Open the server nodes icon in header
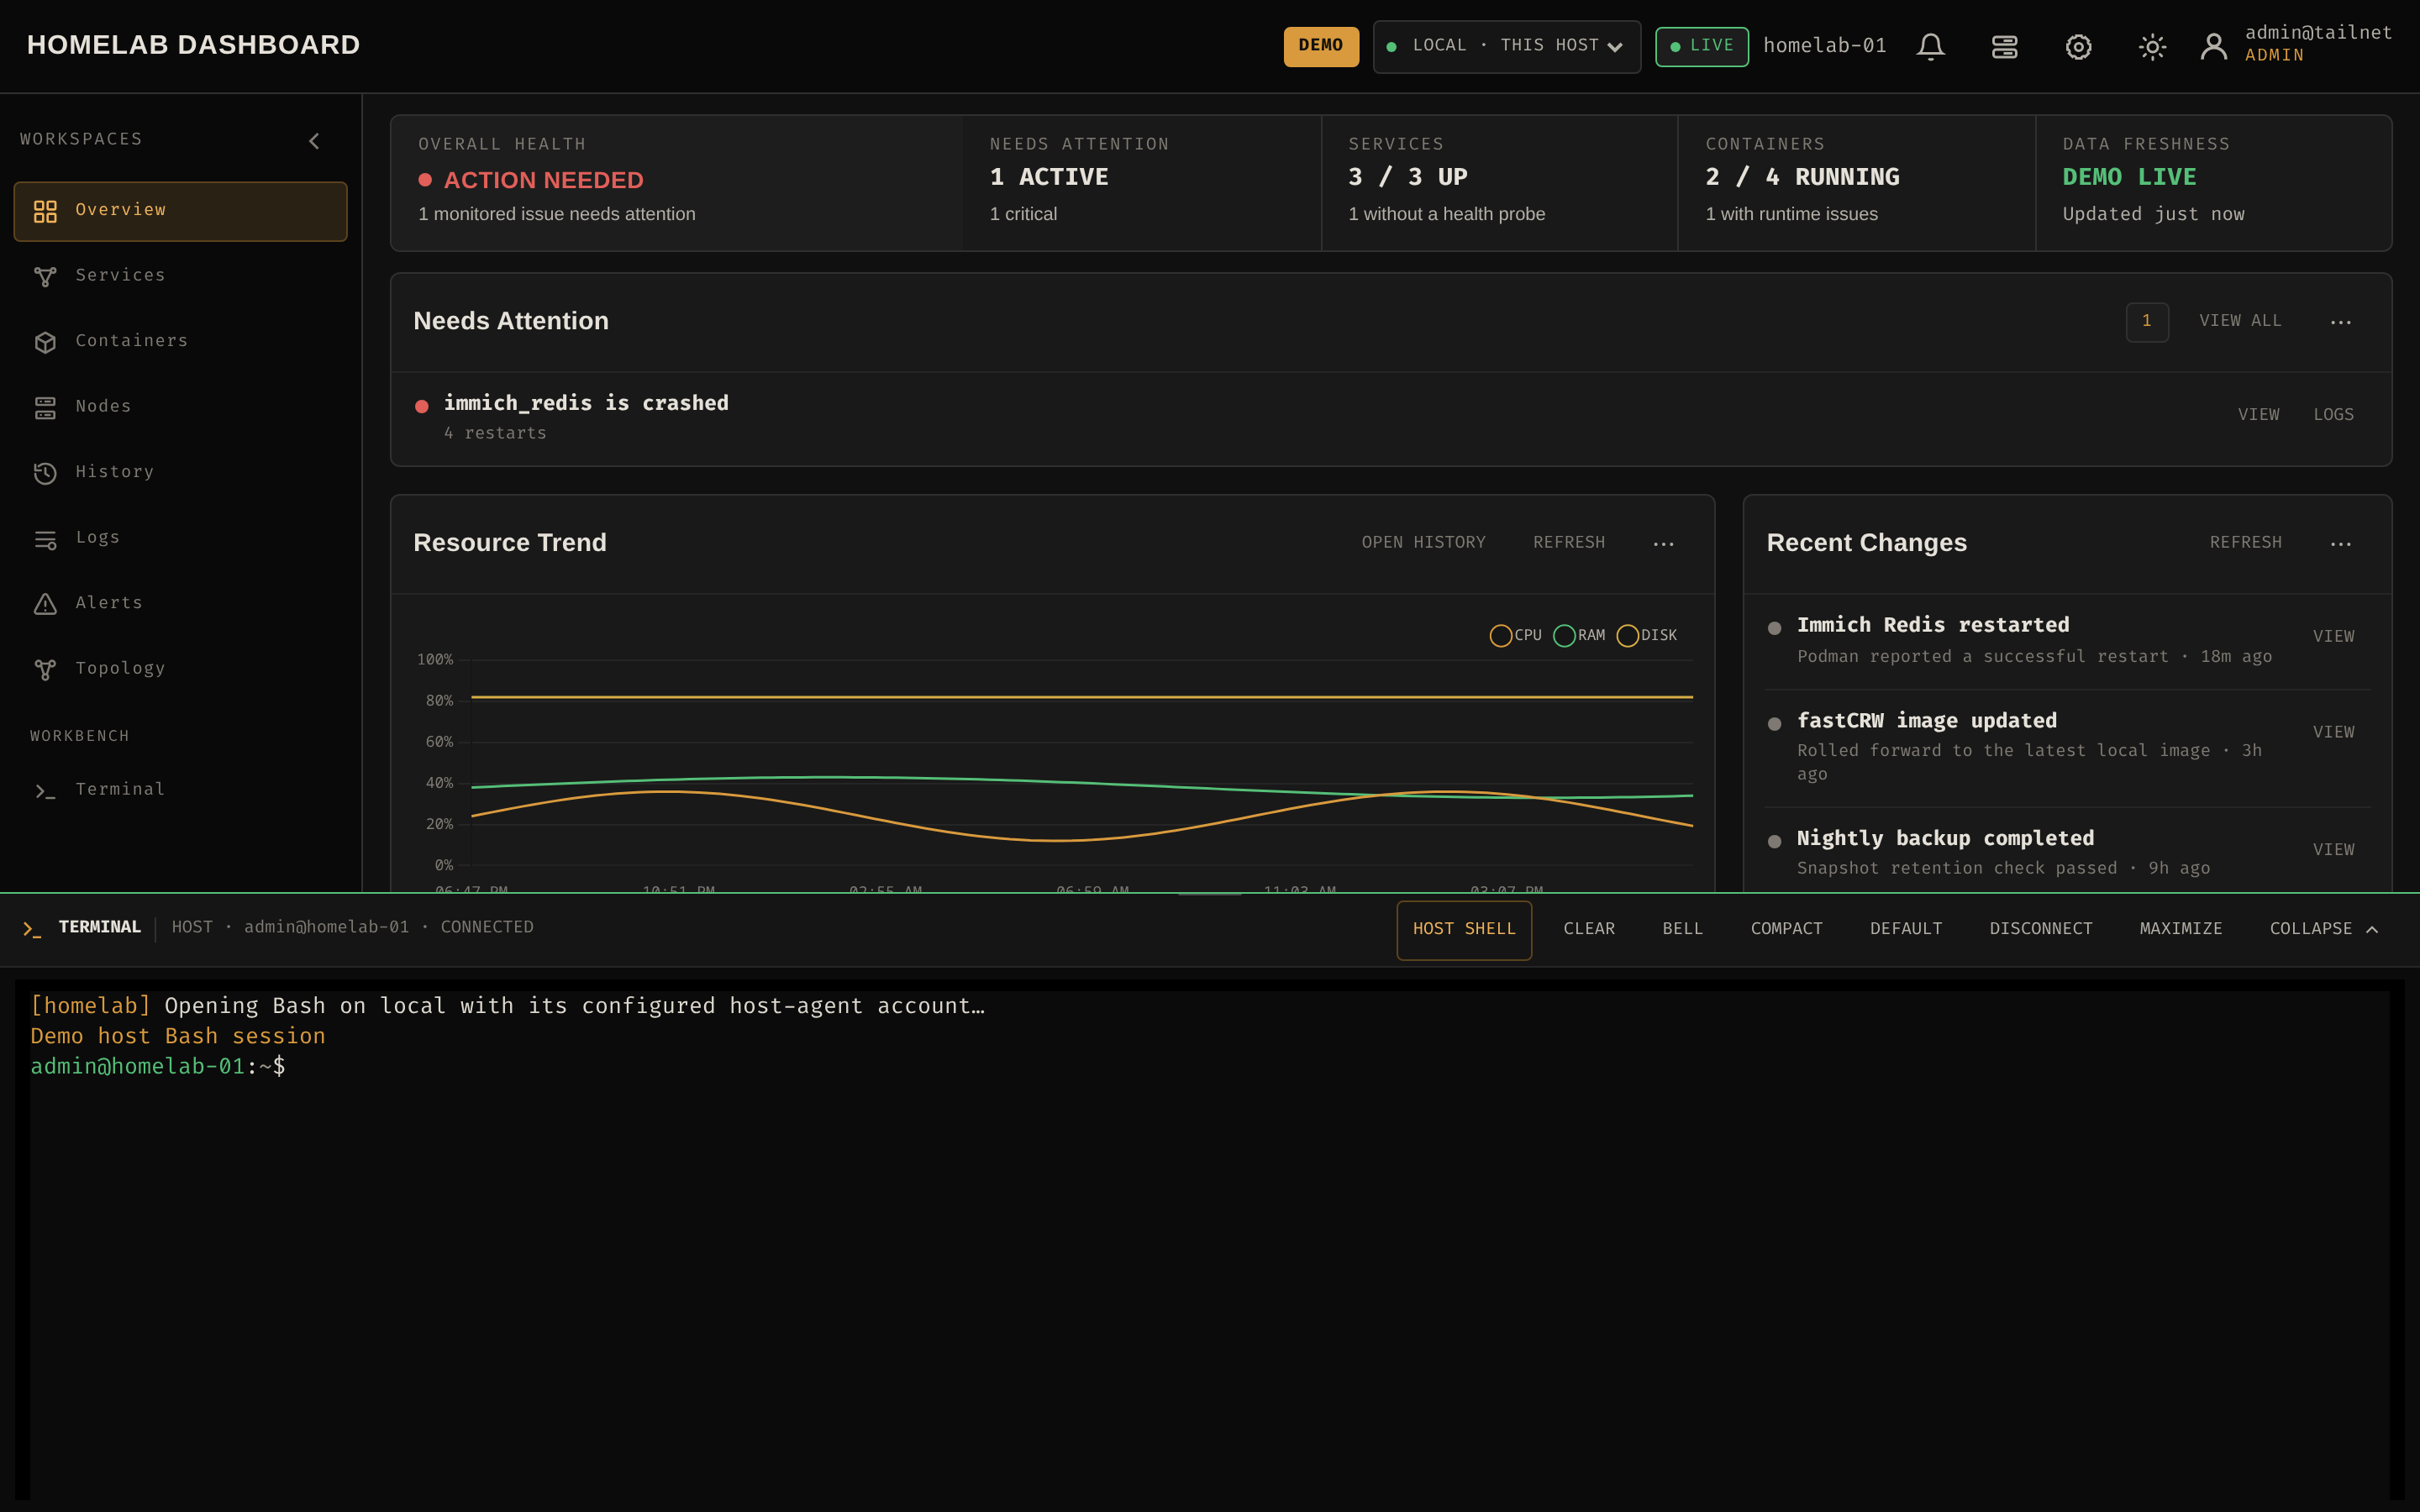The image size is (2420, 1512). tap(2004, 47)
